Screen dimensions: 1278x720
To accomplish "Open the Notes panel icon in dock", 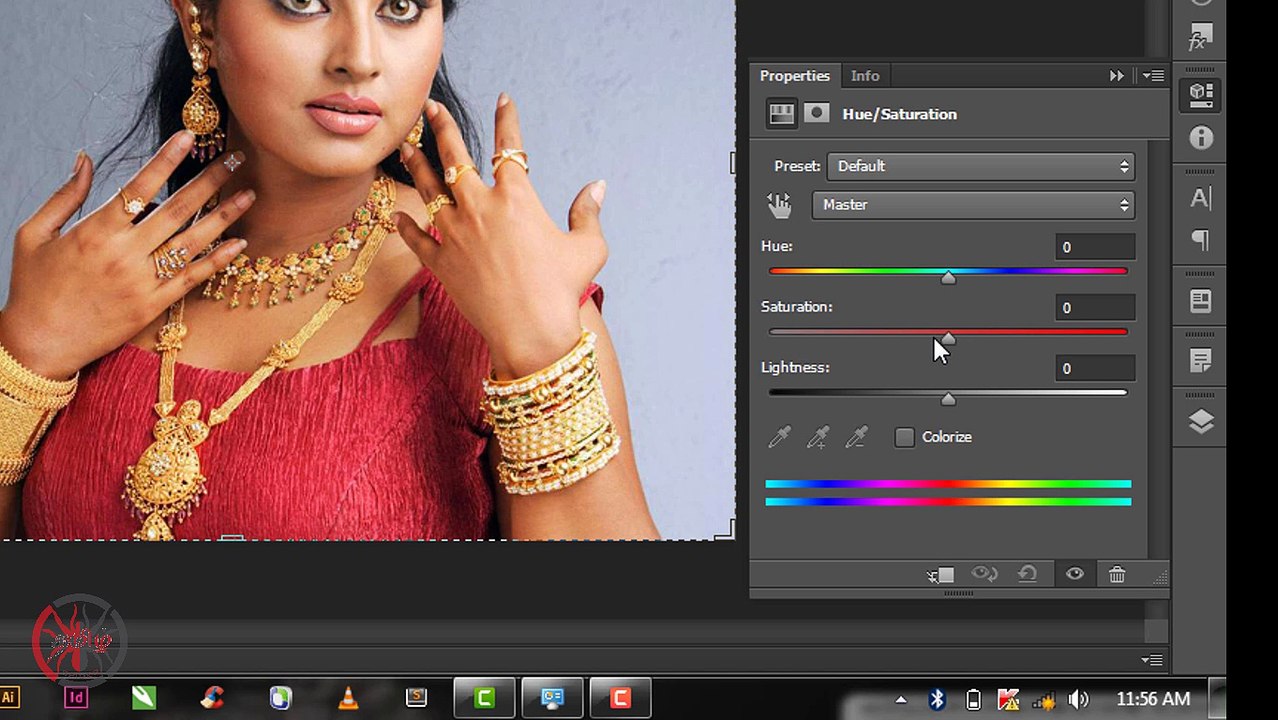I will pos(1200,361).
